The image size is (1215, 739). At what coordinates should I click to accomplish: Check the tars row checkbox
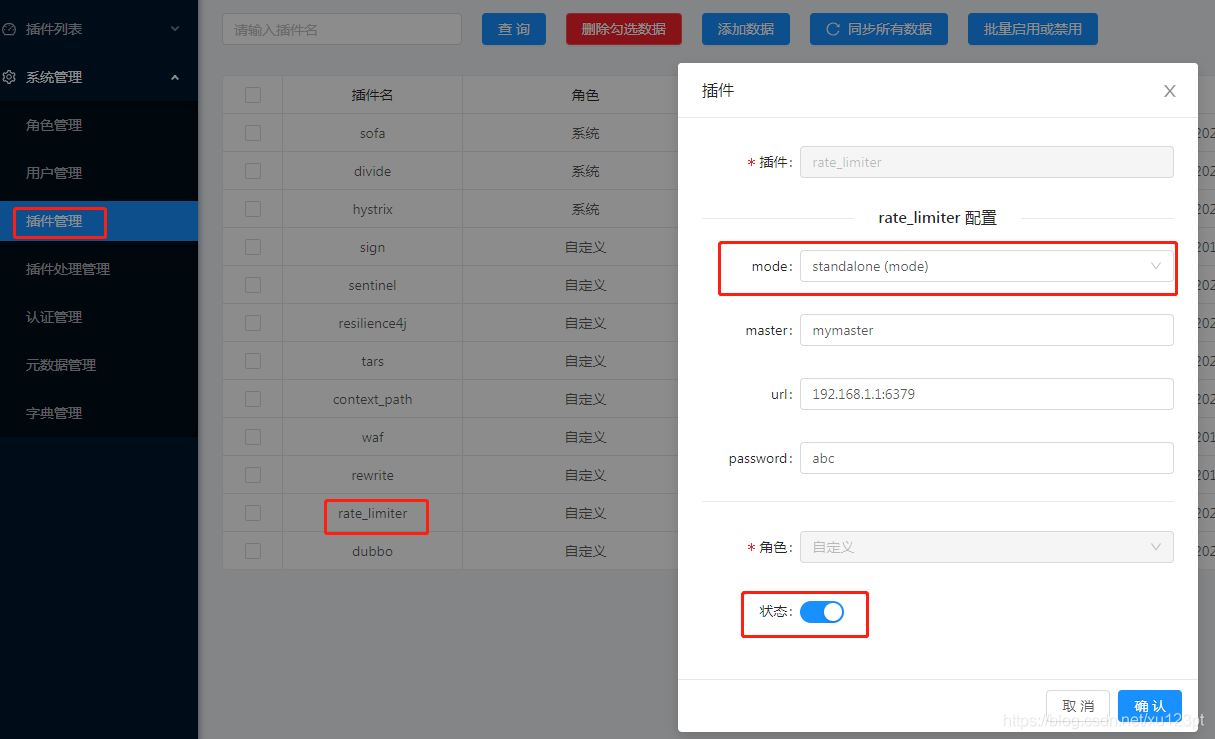click(253, 361)
